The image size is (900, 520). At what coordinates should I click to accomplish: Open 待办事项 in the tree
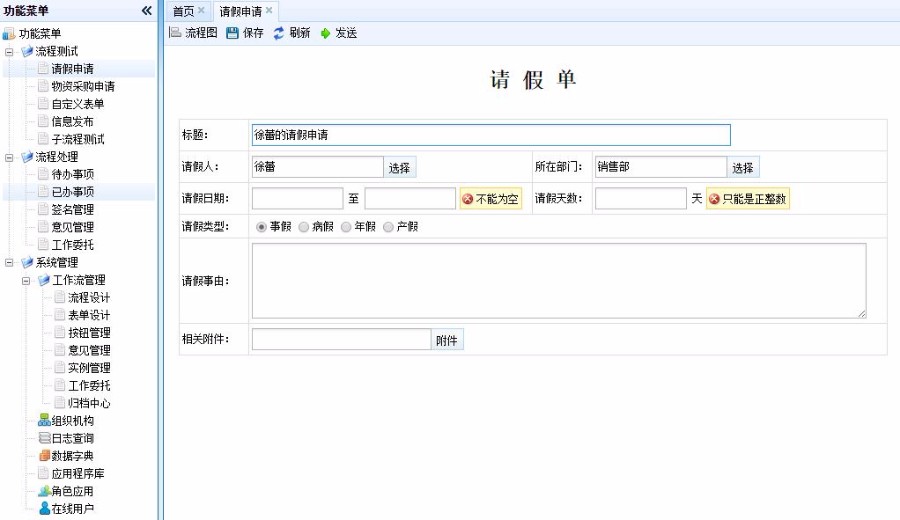[x=72, y=174]
